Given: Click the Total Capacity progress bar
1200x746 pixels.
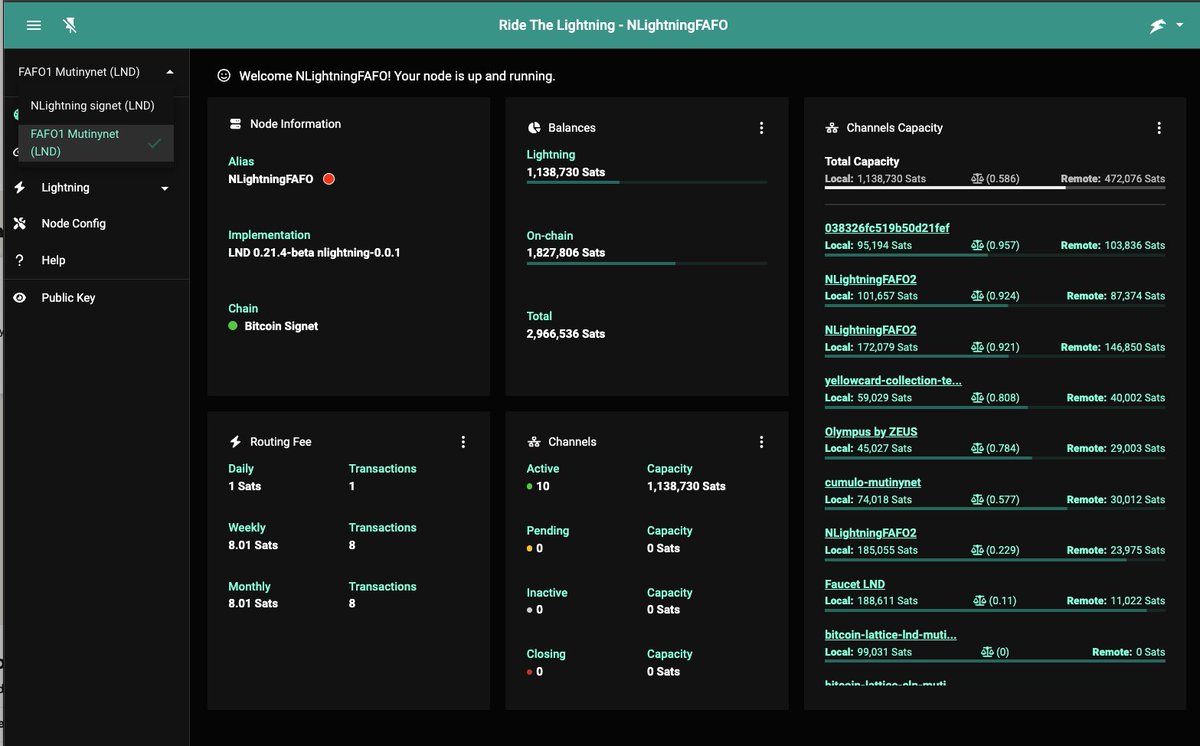Looking at the screenshot, I should coord(995,187).
